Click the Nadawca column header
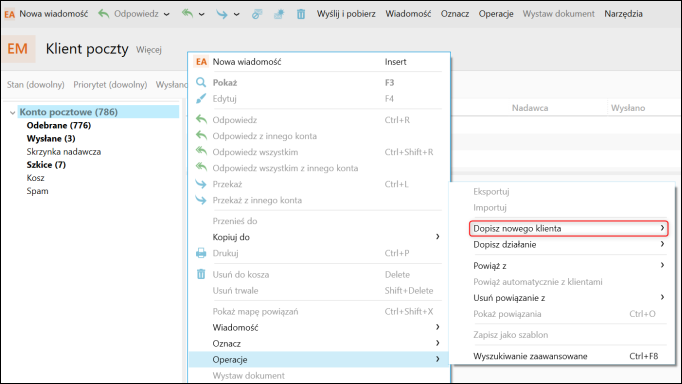682x384 pixels. tap(529, 108)
